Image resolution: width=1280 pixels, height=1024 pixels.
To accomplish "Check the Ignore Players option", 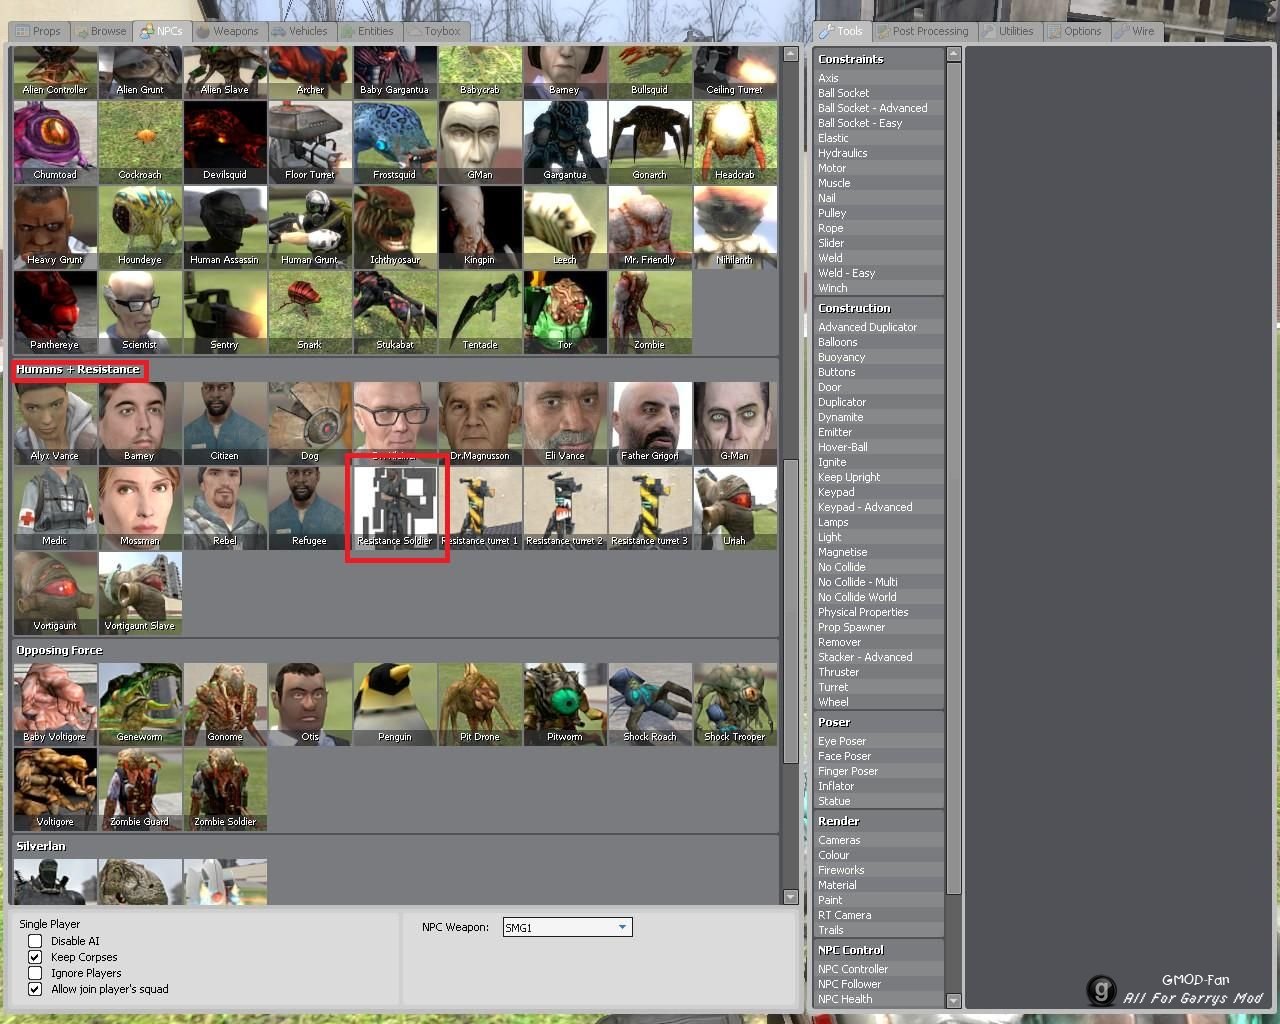I will click(35, 973).
